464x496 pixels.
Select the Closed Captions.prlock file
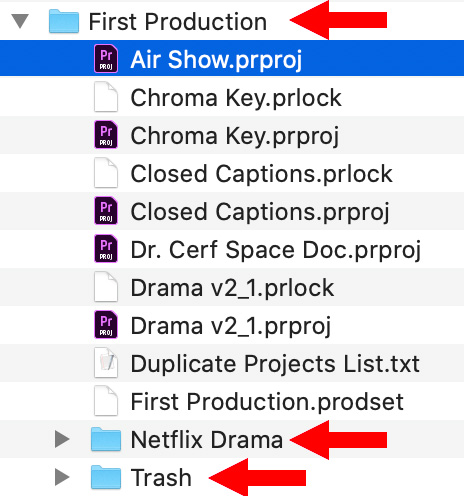click(x=232, y=173)
